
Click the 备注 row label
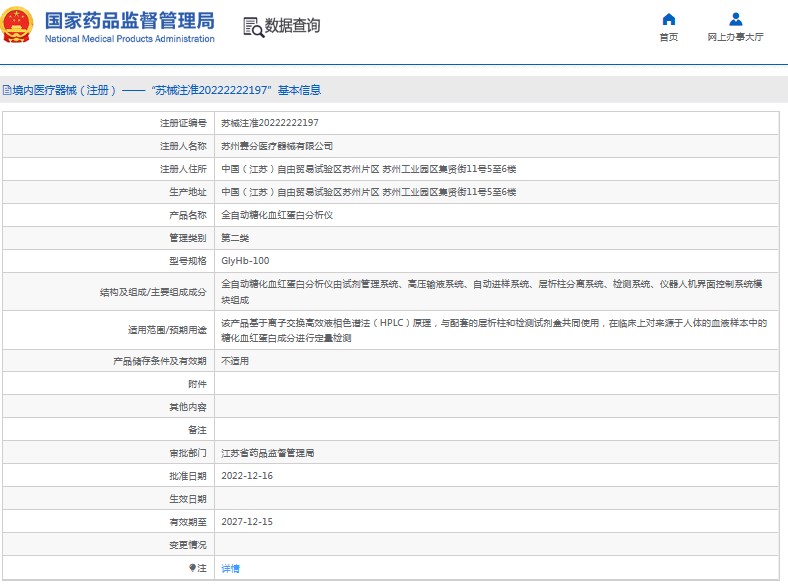tap(198, 430)
